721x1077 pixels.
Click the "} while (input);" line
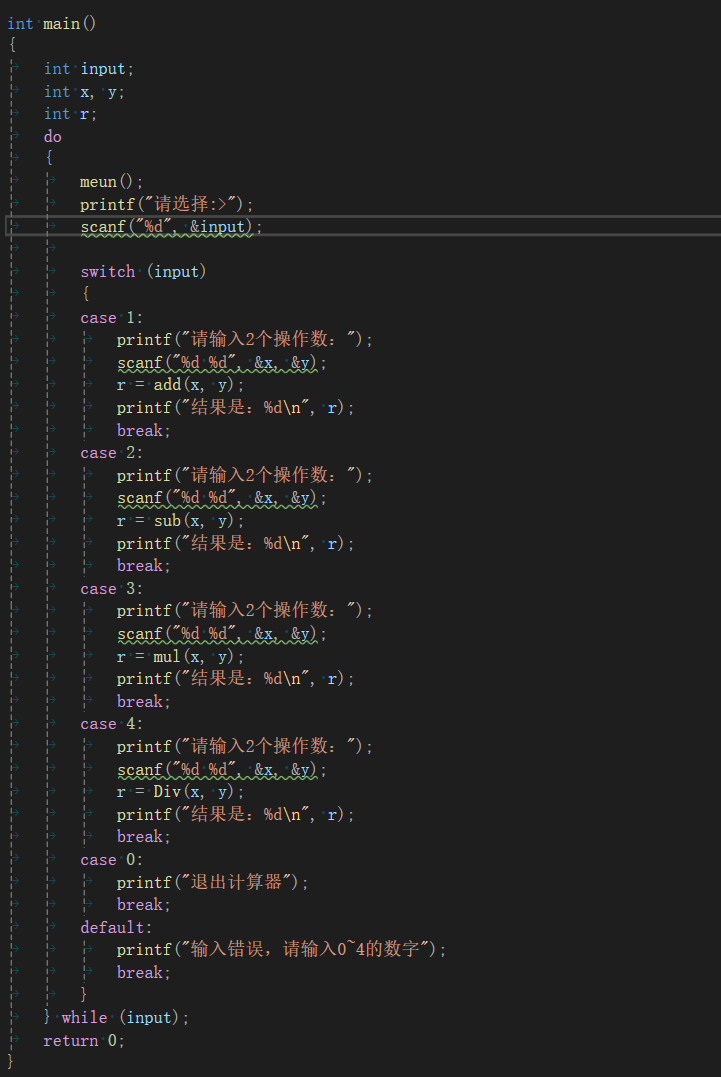coord(116,1017)
